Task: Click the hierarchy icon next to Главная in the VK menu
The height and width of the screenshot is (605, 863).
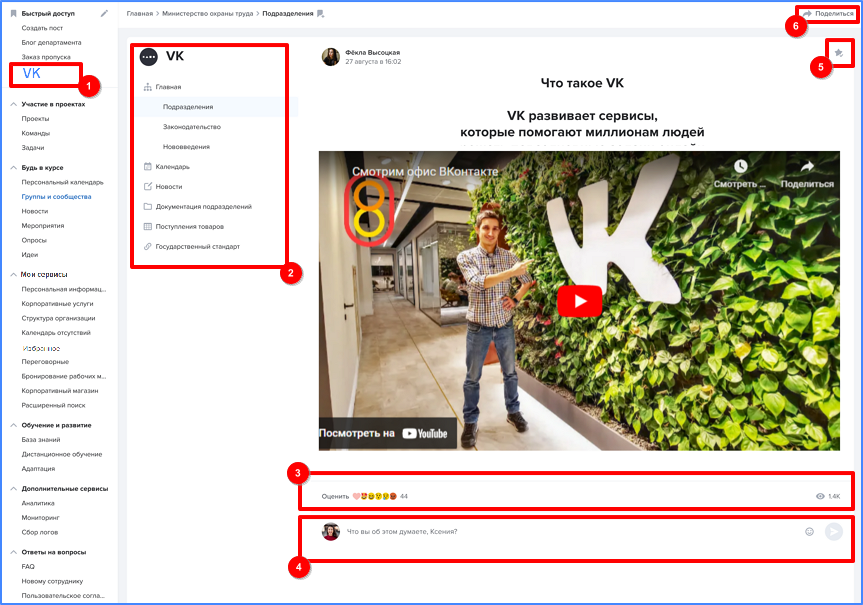Action: click(x=148, y=87)
